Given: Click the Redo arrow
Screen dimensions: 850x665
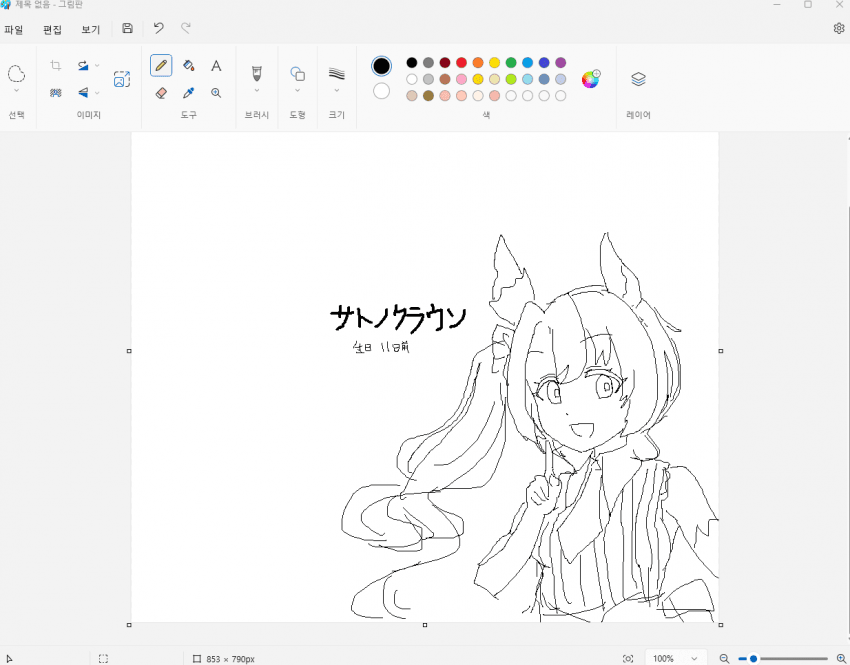Looking at the screenshot, I should (x=186, y=28).
